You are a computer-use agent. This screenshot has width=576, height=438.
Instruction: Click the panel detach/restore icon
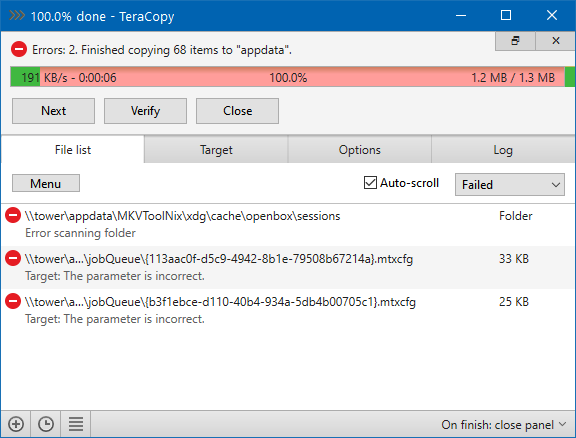[515, 41]
